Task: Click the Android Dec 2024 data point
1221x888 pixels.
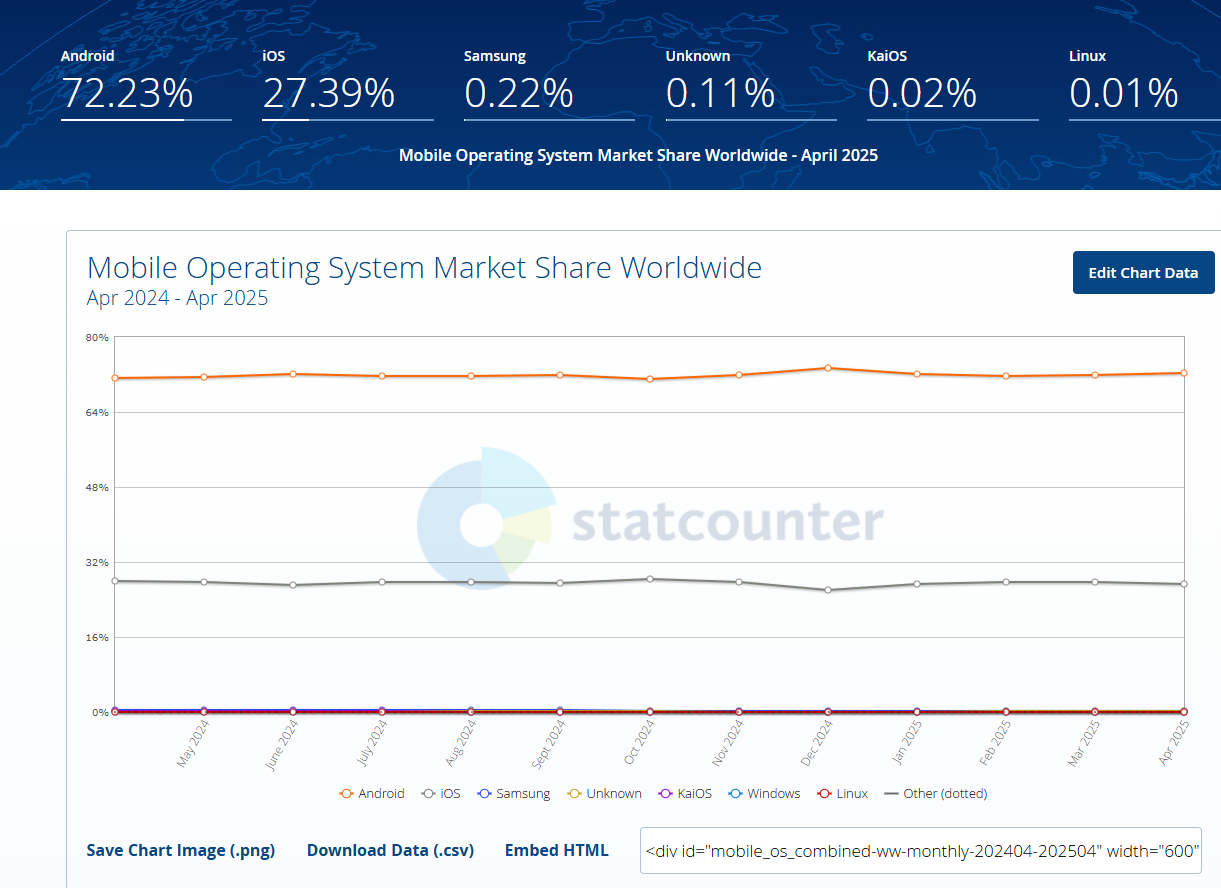Action: pyautogui.click(x=828, y=368)
